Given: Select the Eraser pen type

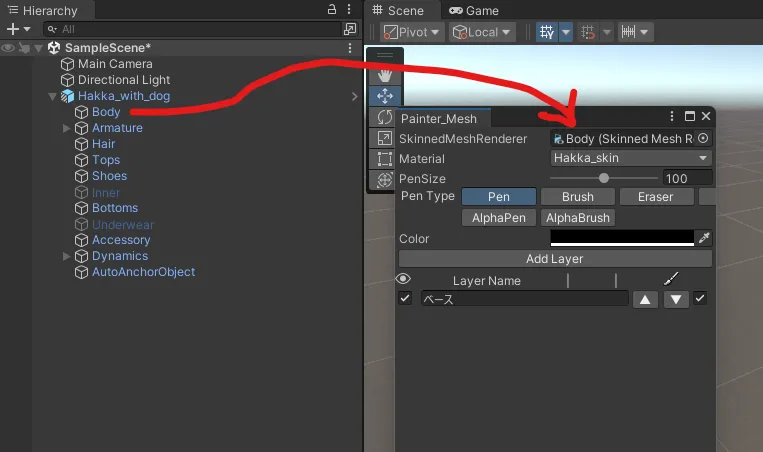Looking at the screenshot, I should coord(655,197).
